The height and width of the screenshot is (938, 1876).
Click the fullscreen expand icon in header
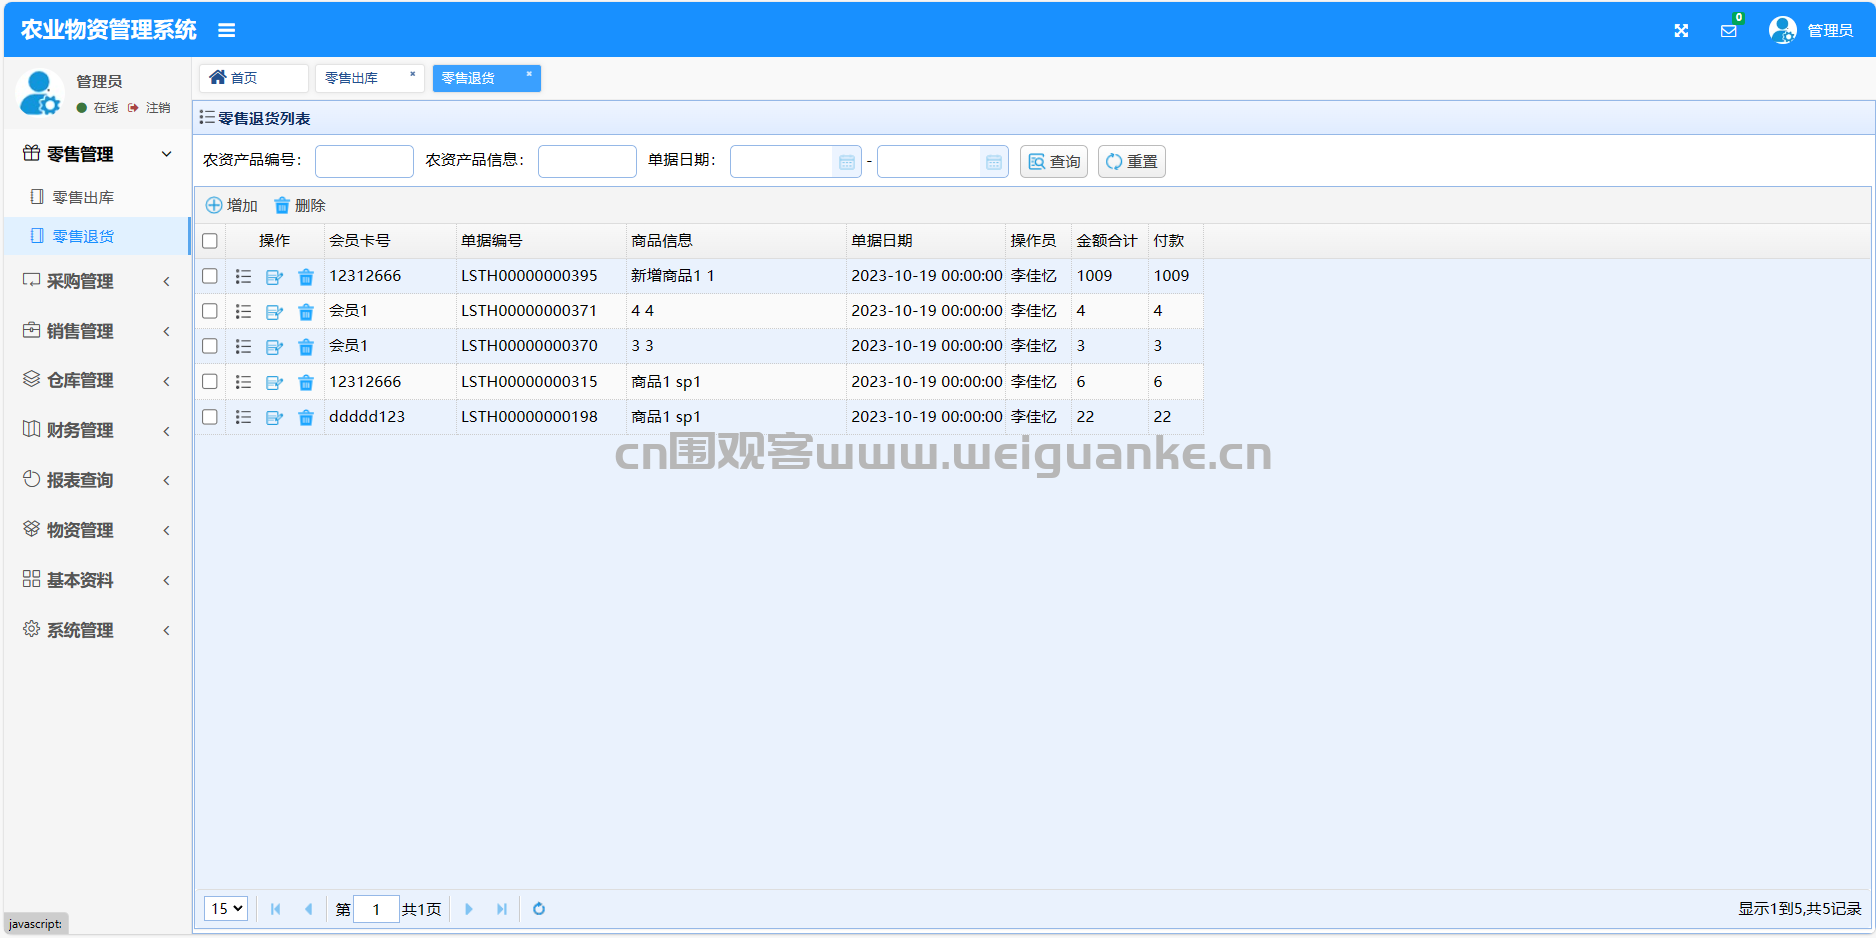click(1681, 31)
